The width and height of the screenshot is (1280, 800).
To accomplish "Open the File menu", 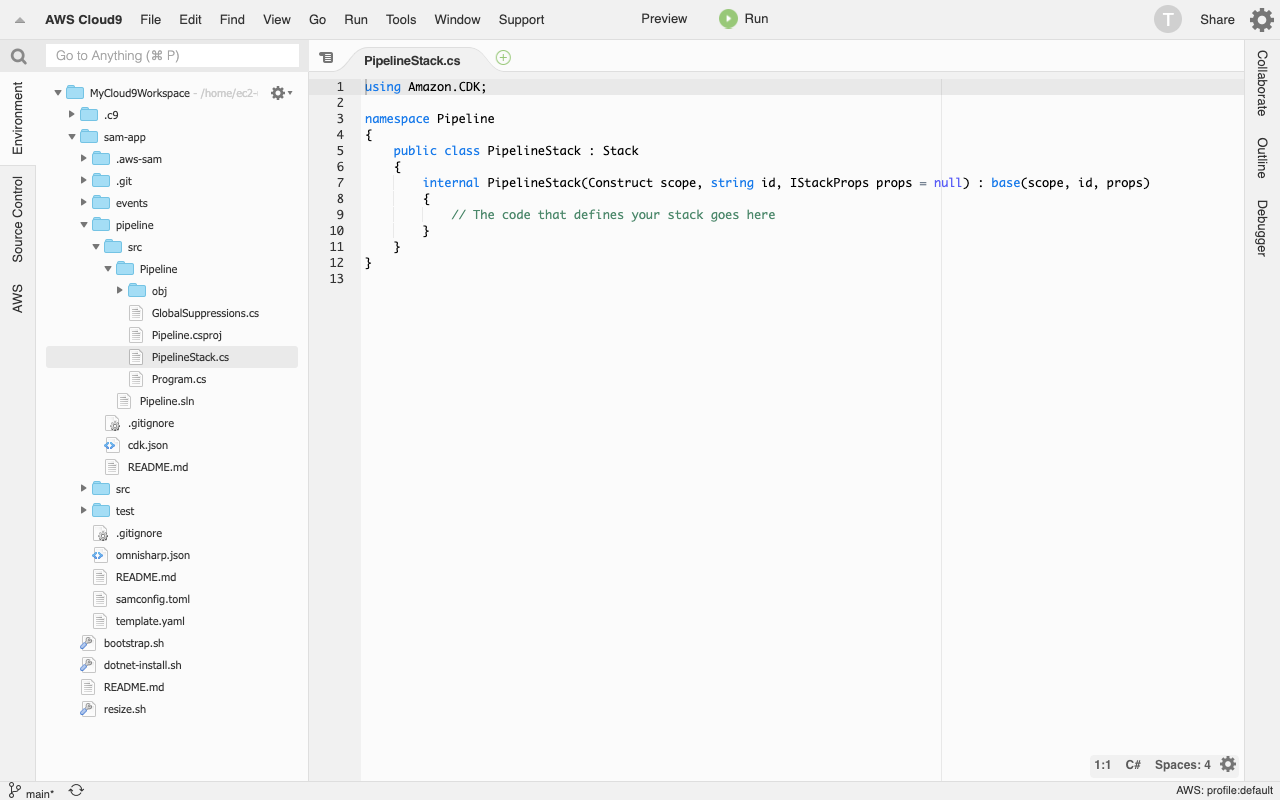I will tap(150, 19).
